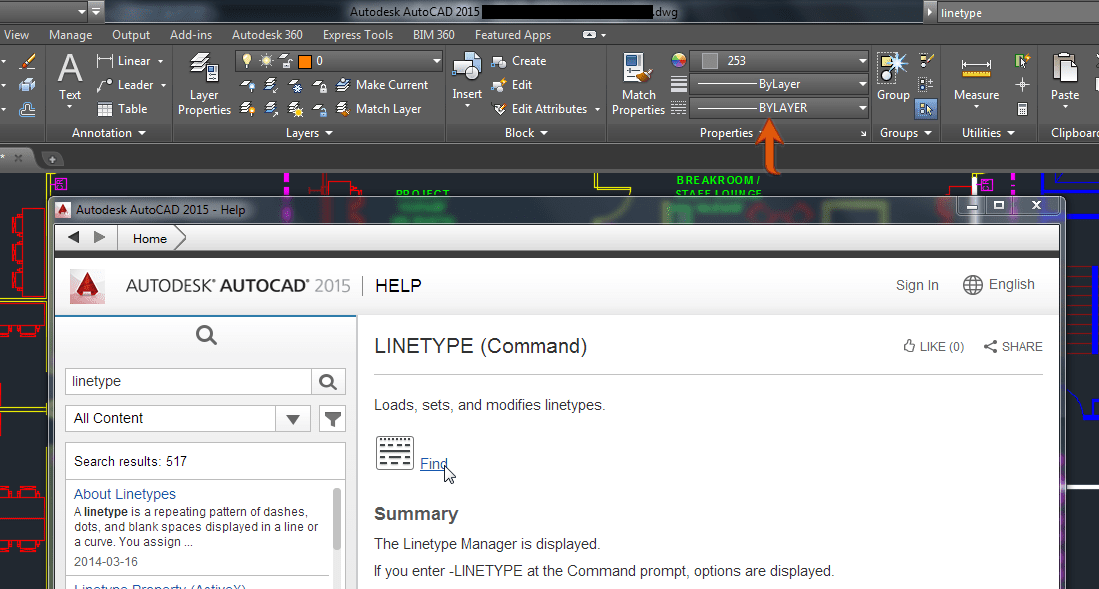Click the Quick Select icon in Utilities
The width and height of the screenshot is (1099, 589).
pos(1022,61)
